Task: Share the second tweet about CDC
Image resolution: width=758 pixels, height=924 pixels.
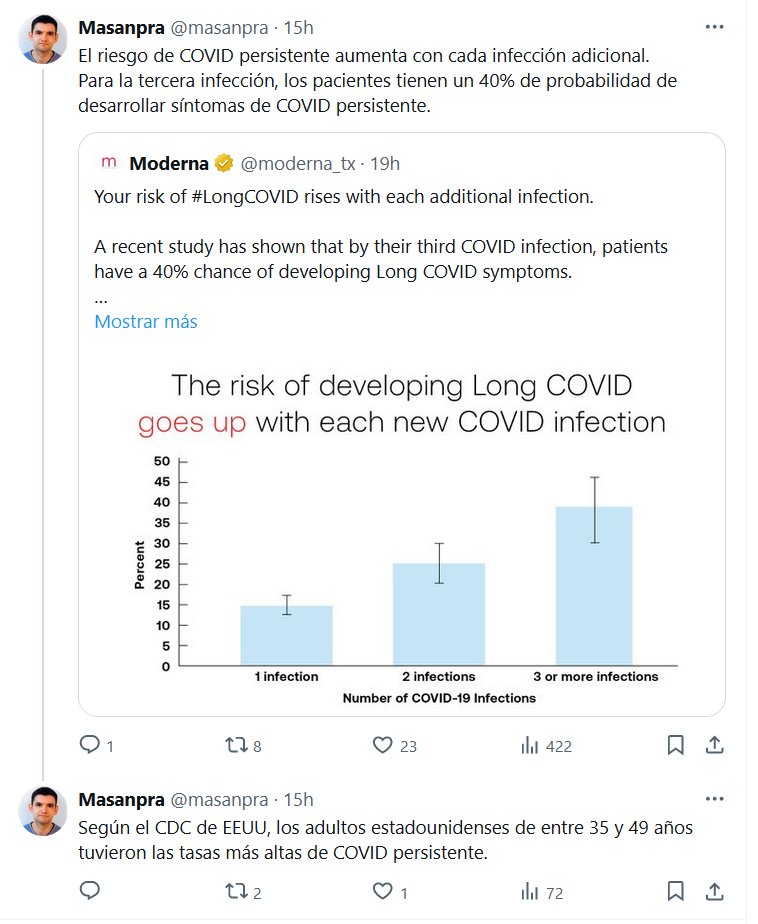Action: coord(715,890)
